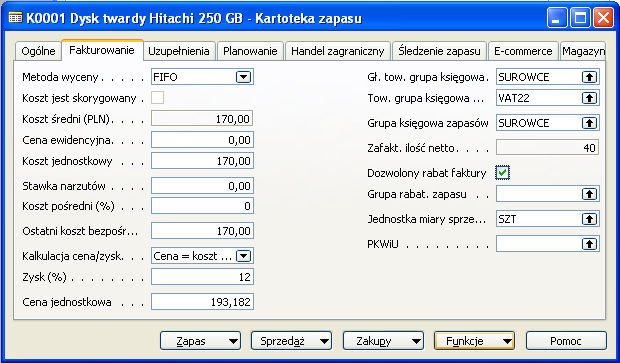Open lookup arrow for Gł. tow. grupa księgowa

click(x=589, y=77)
